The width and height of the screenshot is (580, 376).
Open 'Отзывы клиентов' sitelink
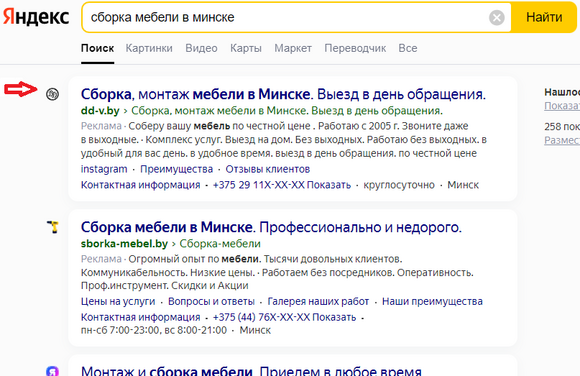268,169
